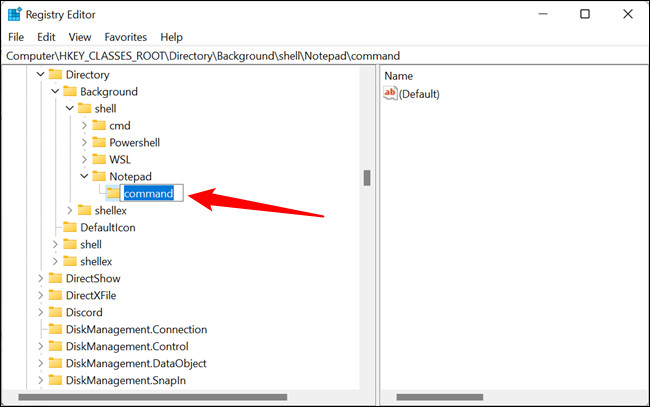This screenshot has height=407, width=650.
Task: Expand the shellex key below DefaultIcon
Action: (x=55, y=262)
